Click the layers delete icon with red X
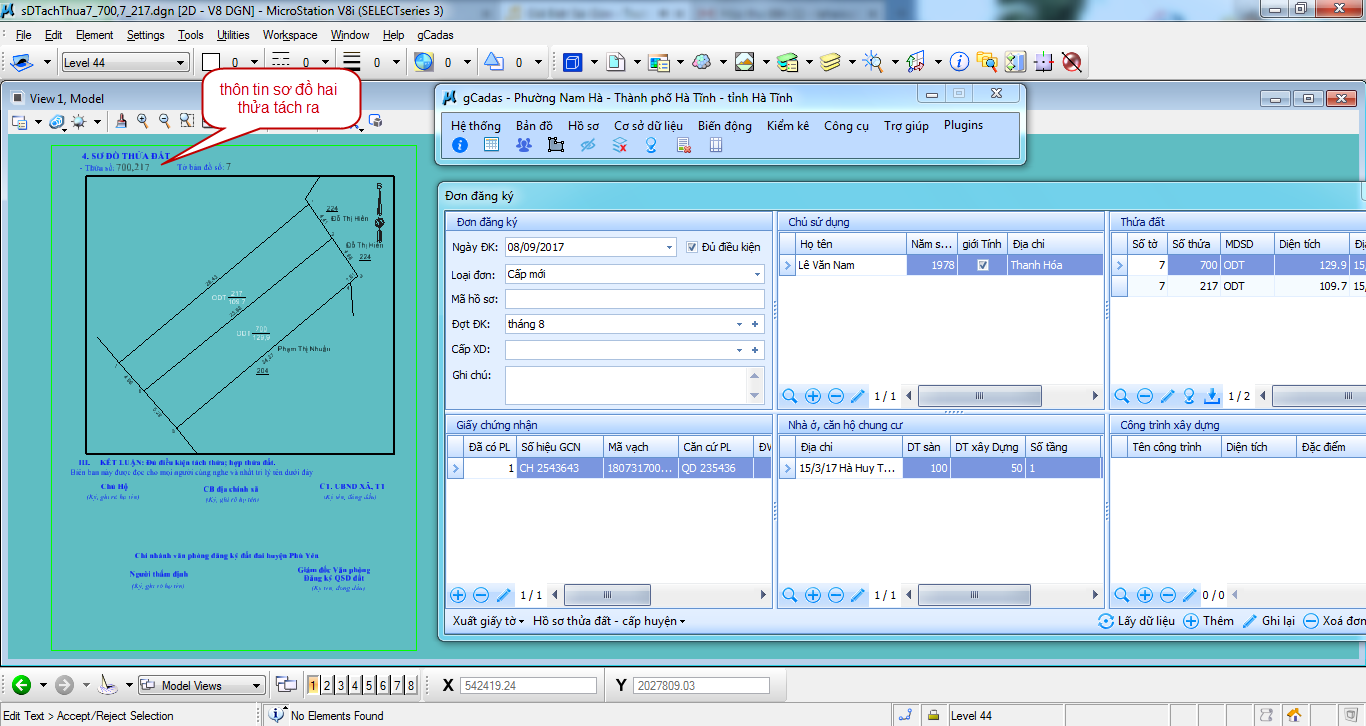The height and width of the screenshot is (726, 1366). (x=620, y=145)
